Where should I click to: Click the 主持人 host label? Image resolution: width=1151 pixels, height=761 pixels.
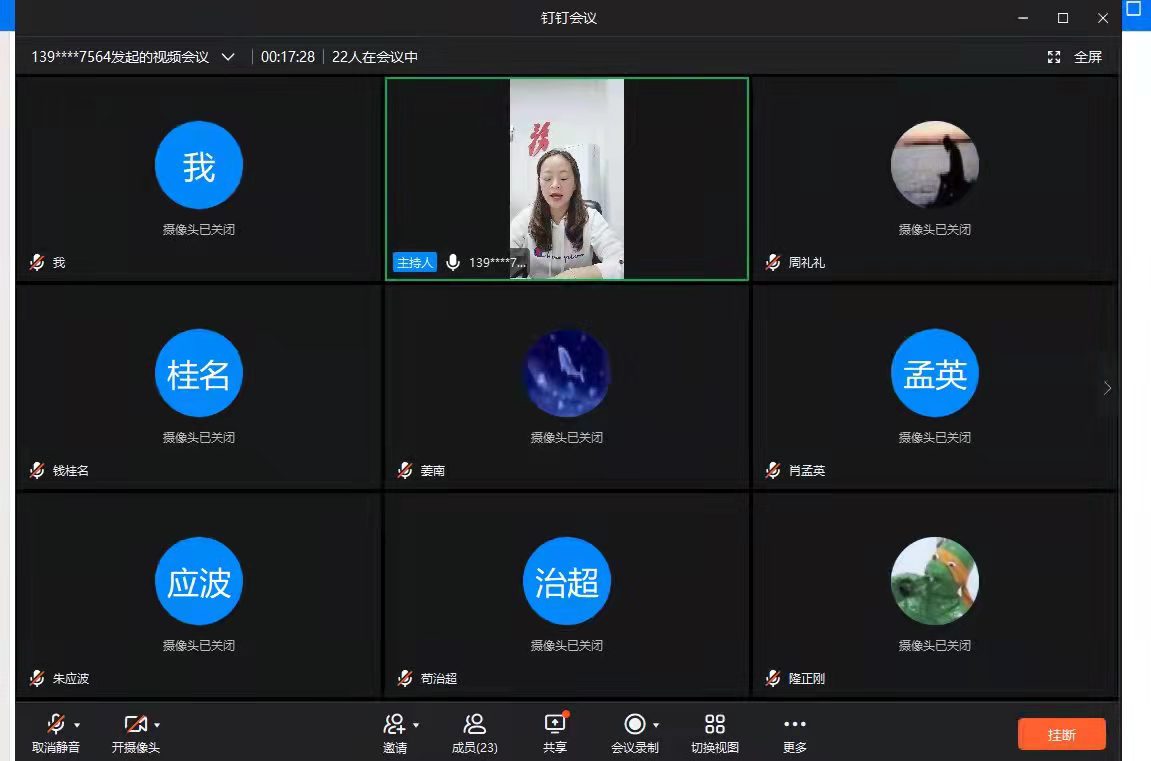click(415, 262)
